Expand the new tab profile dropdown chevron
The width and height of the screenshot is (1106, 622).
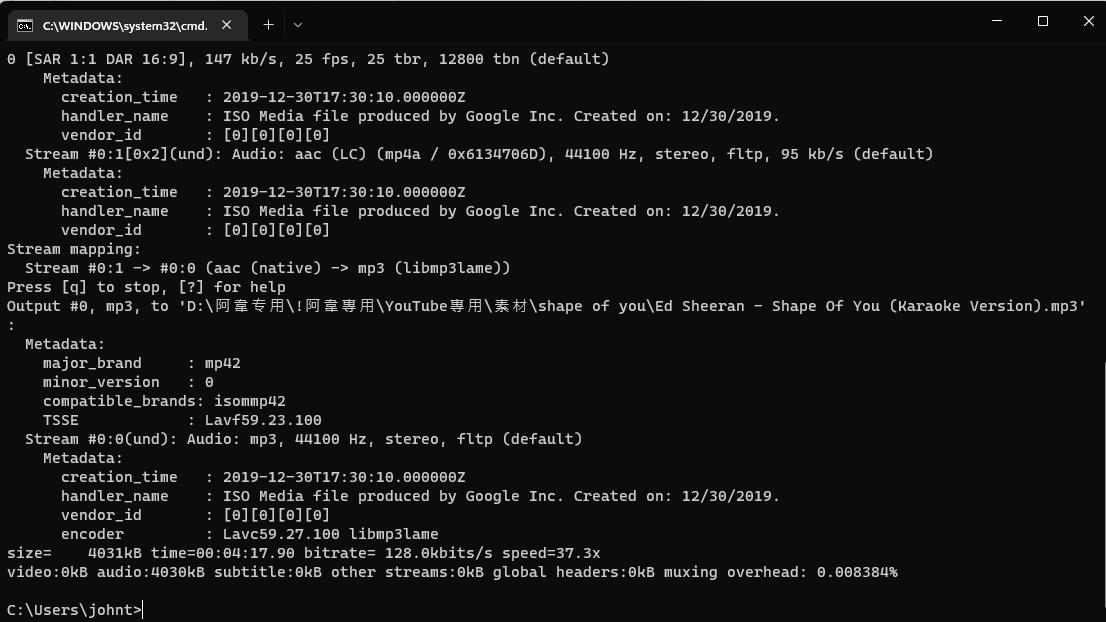[x=298, y=25]
